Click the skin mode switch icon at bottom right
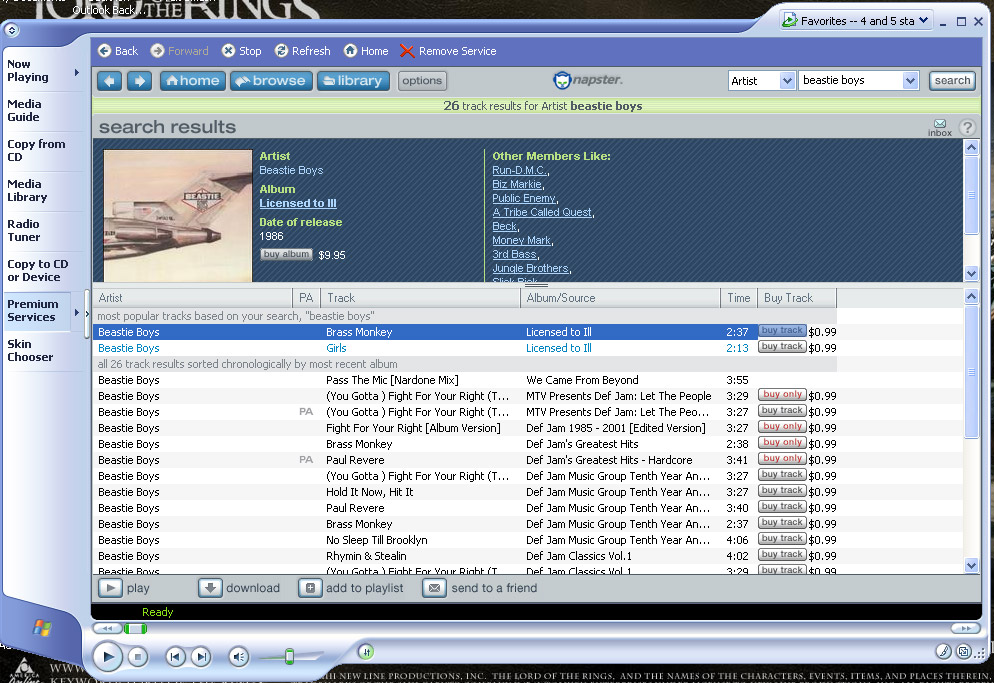This screenshot has height=683, width=994. click(964, 651)
